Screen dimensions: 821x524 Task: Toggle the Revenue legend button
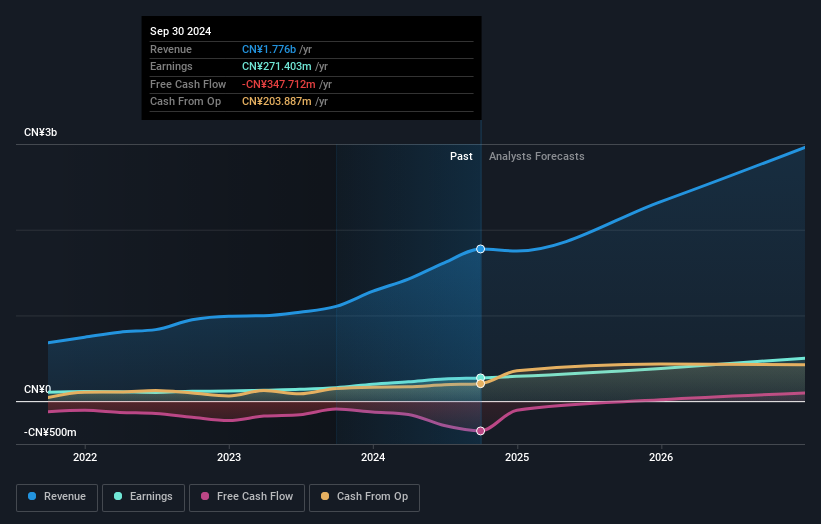[x=57, y=497]
